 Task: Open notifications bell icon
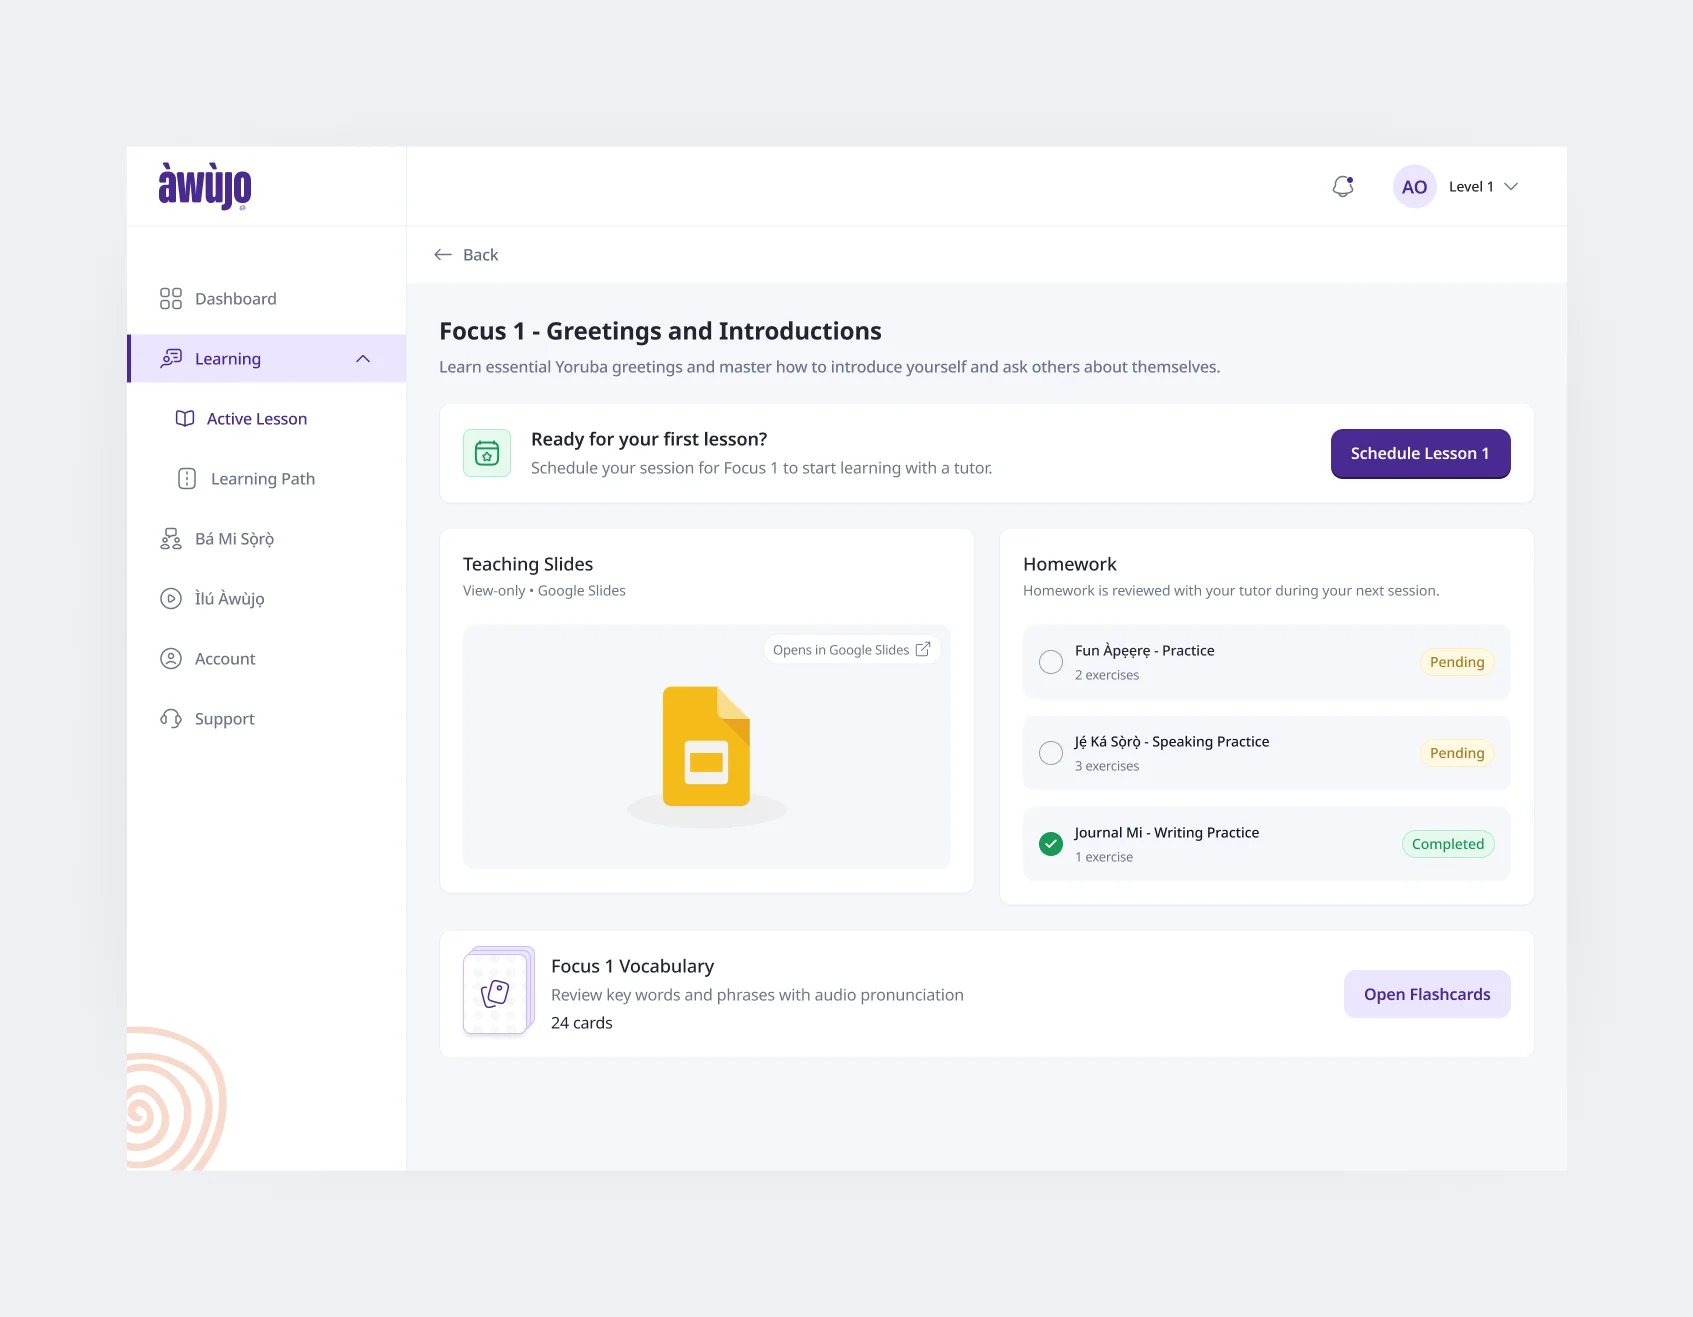click(1343, 187)
